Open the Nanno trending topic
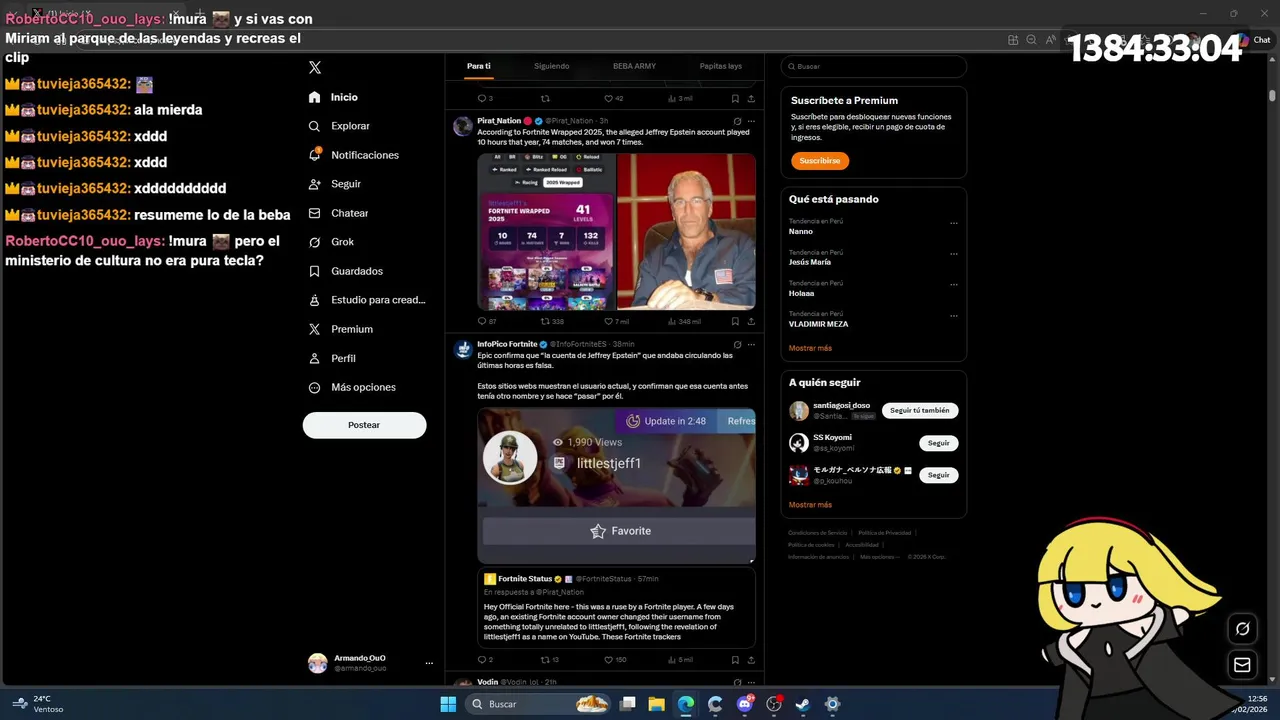Screen dimensions: 1280x720 (x=801, y=231)
